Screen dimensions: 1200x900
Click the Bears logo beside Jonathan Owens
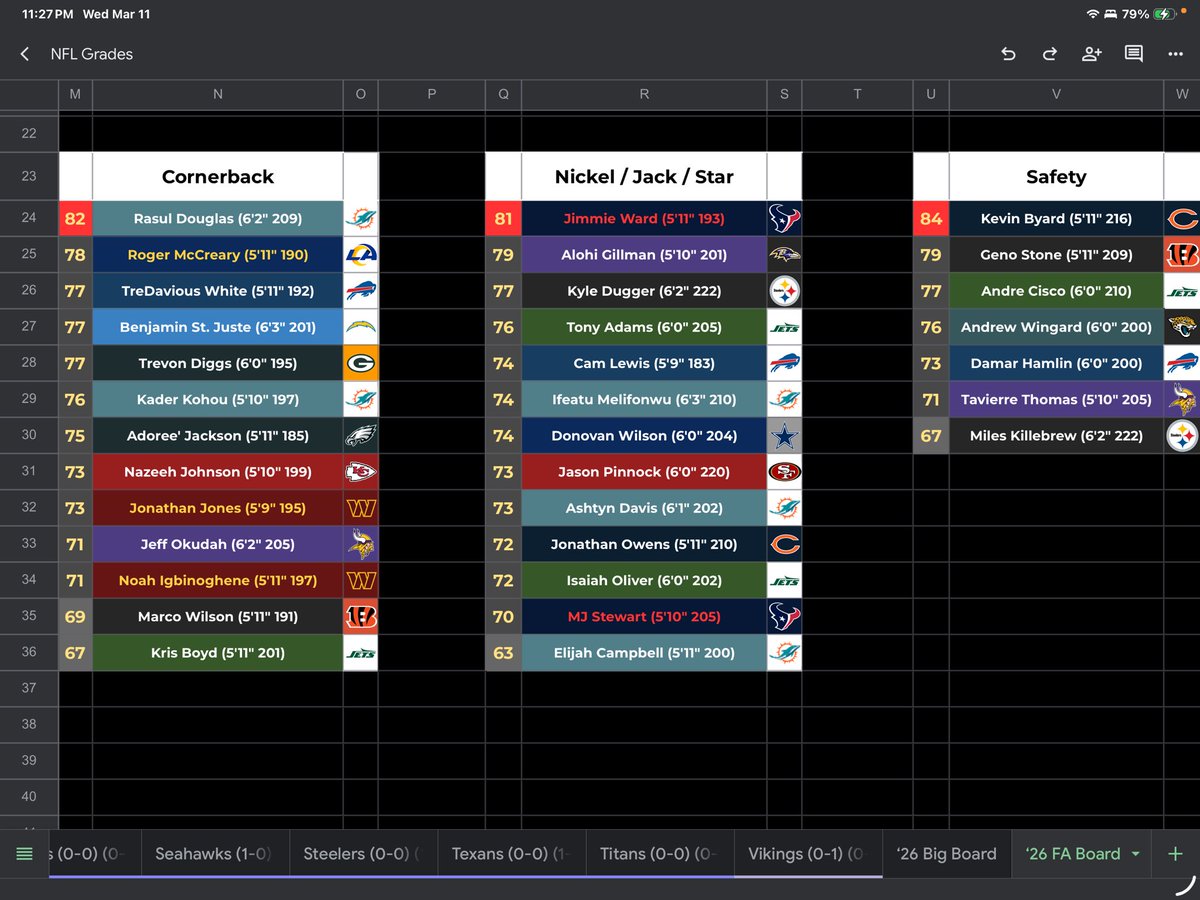point(784,544)
